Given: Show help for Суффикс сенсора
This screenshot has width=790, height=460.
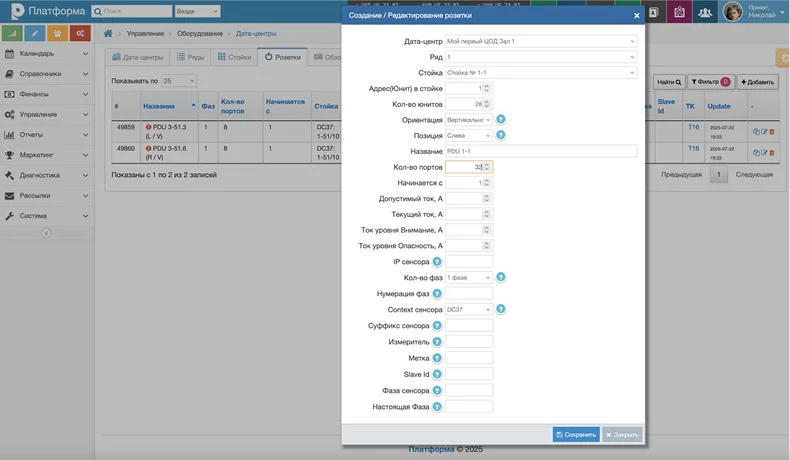Looking at the screenshot, I should tap(437, 325).
